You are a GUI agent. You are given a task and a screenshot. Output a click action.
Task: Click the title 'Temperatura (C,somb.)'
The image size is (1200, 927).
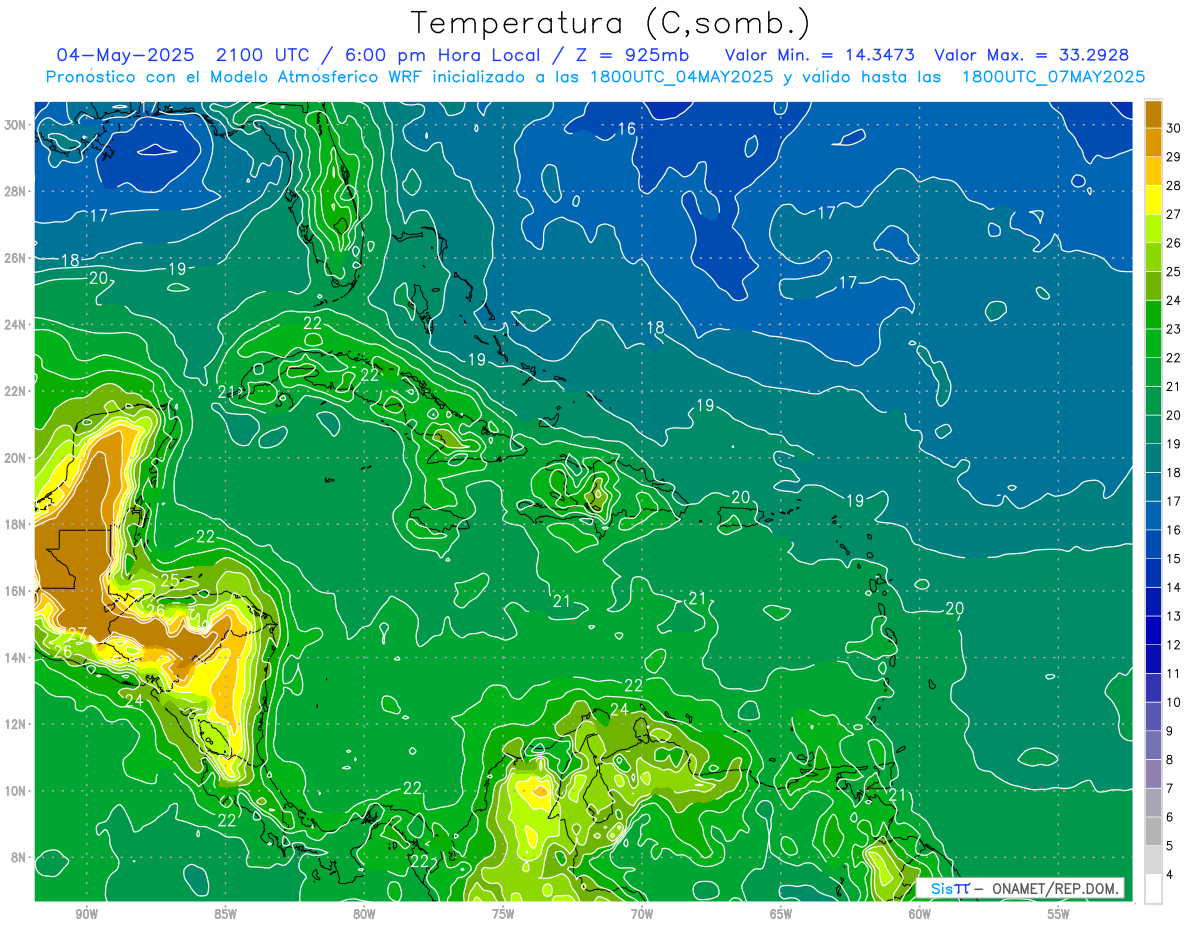point(610,24)
